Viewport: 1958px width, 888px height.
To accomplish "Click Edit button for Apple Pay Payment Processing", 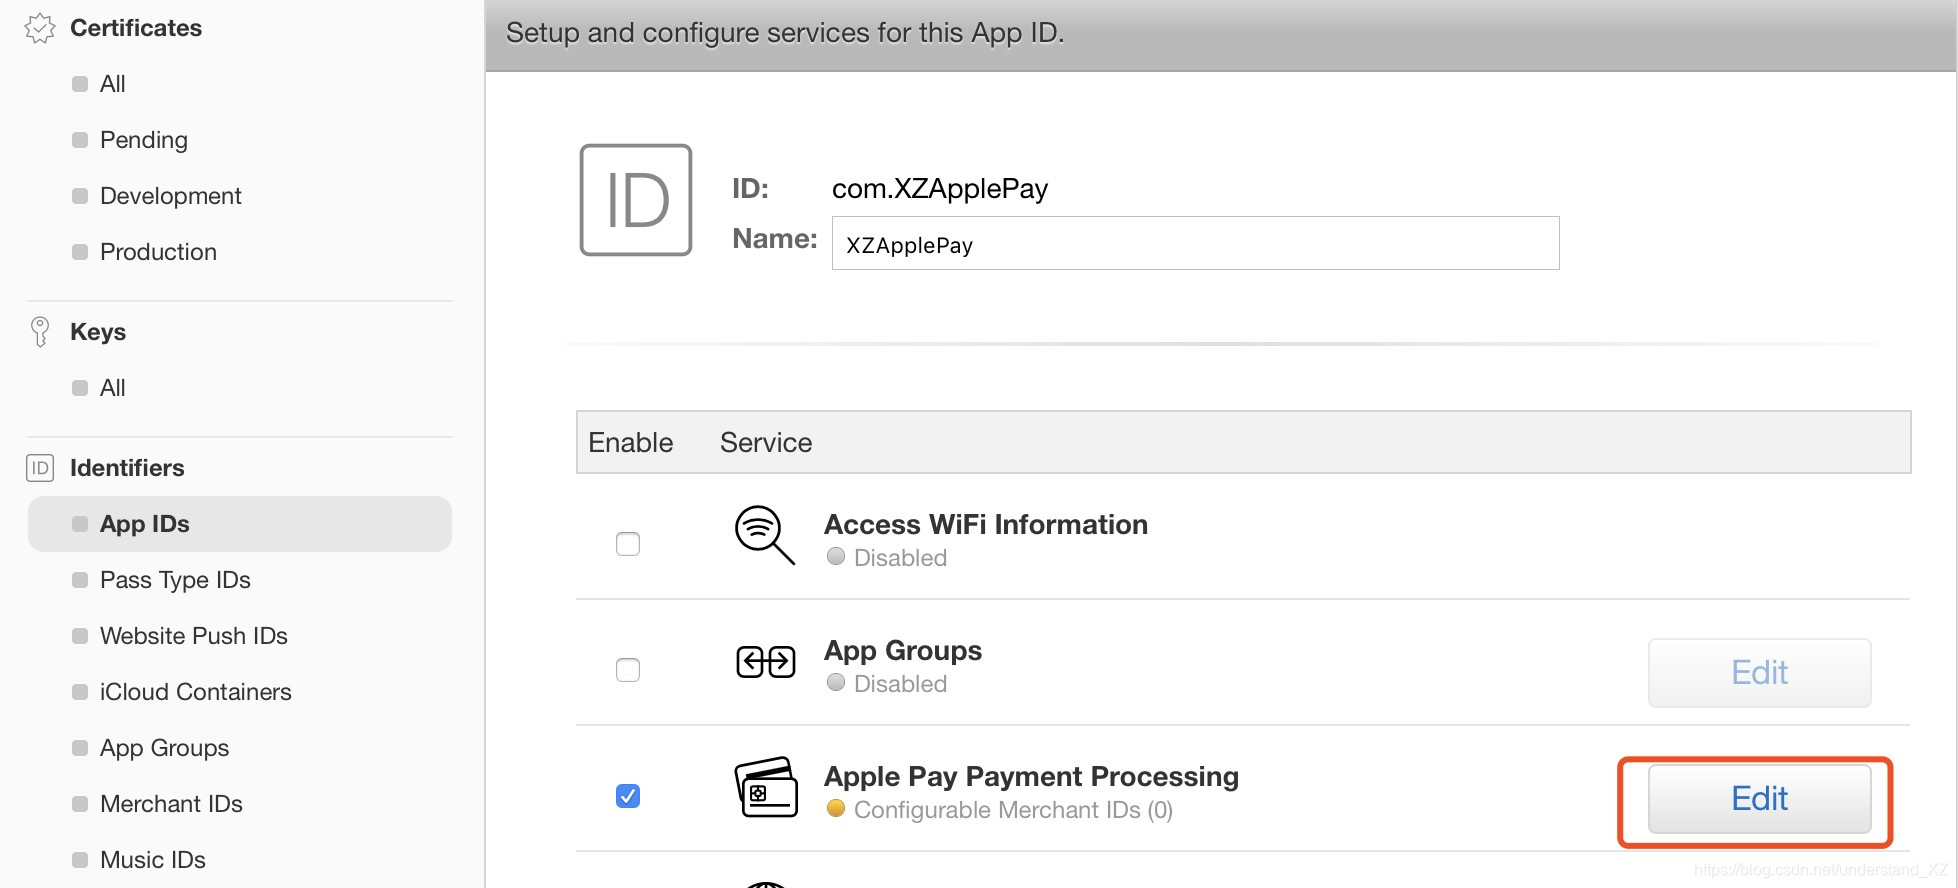I will coord(1760,799).
